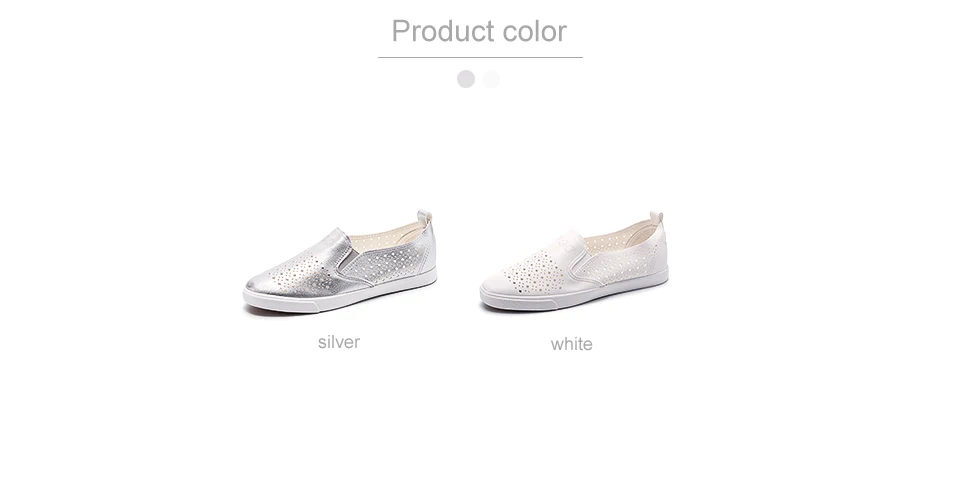Click the rubber sole of the white shoe

(574, 294)
